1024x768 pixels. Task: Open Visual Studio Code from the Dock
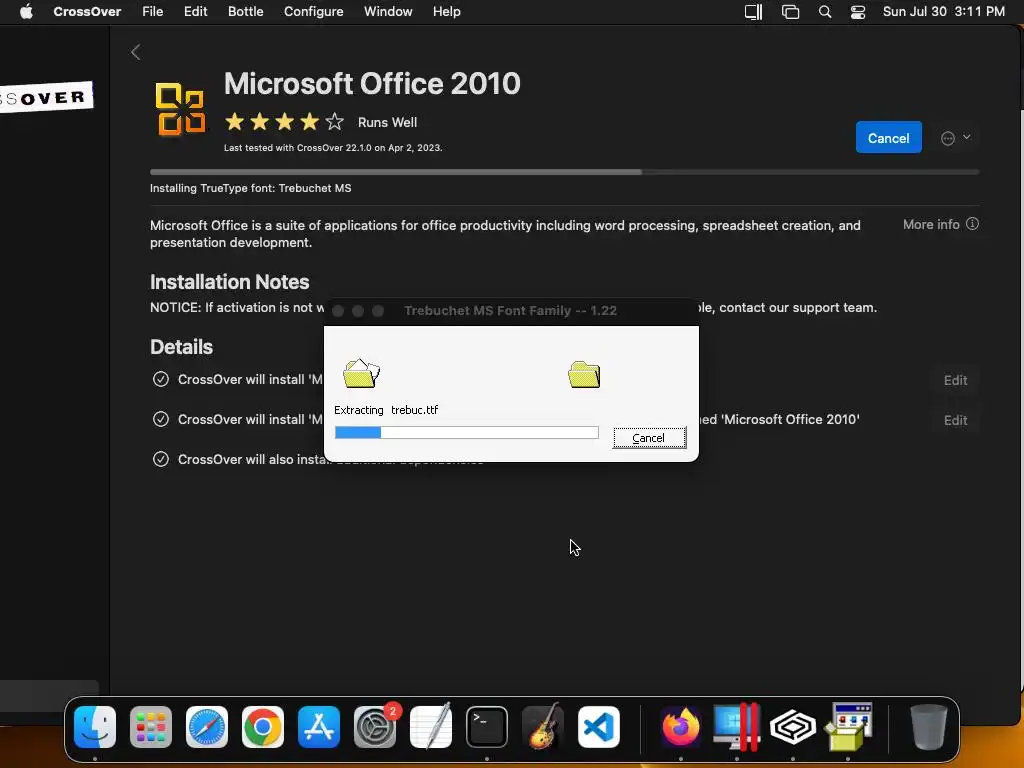tap(599, 726)
